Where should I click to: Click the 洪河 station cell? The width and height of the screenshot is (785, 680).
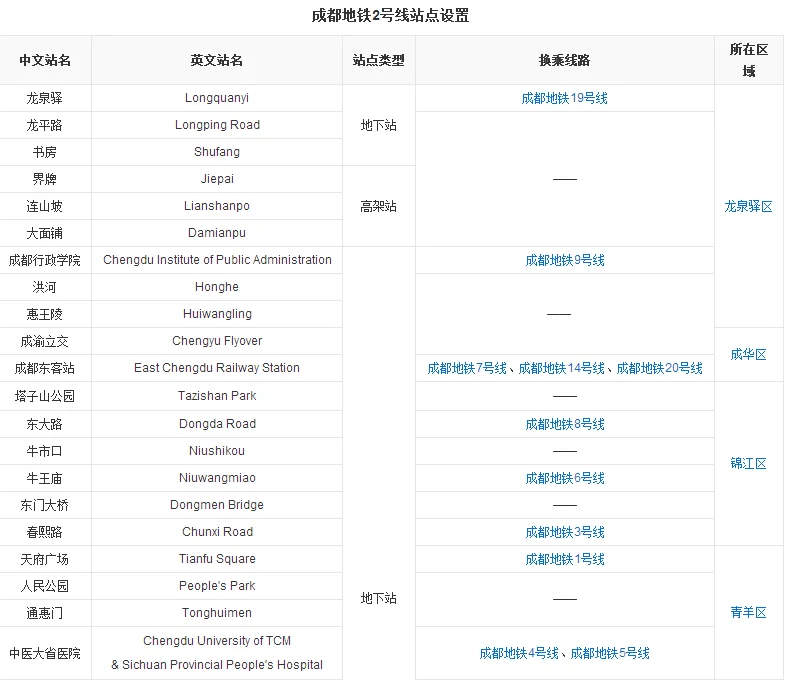pyautogui.click(x=45, y=287)
